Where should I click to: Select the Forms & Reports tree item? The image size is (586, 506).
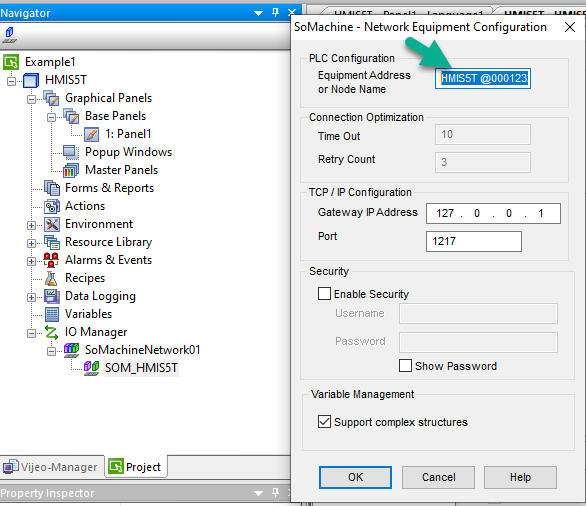point(110,188)
